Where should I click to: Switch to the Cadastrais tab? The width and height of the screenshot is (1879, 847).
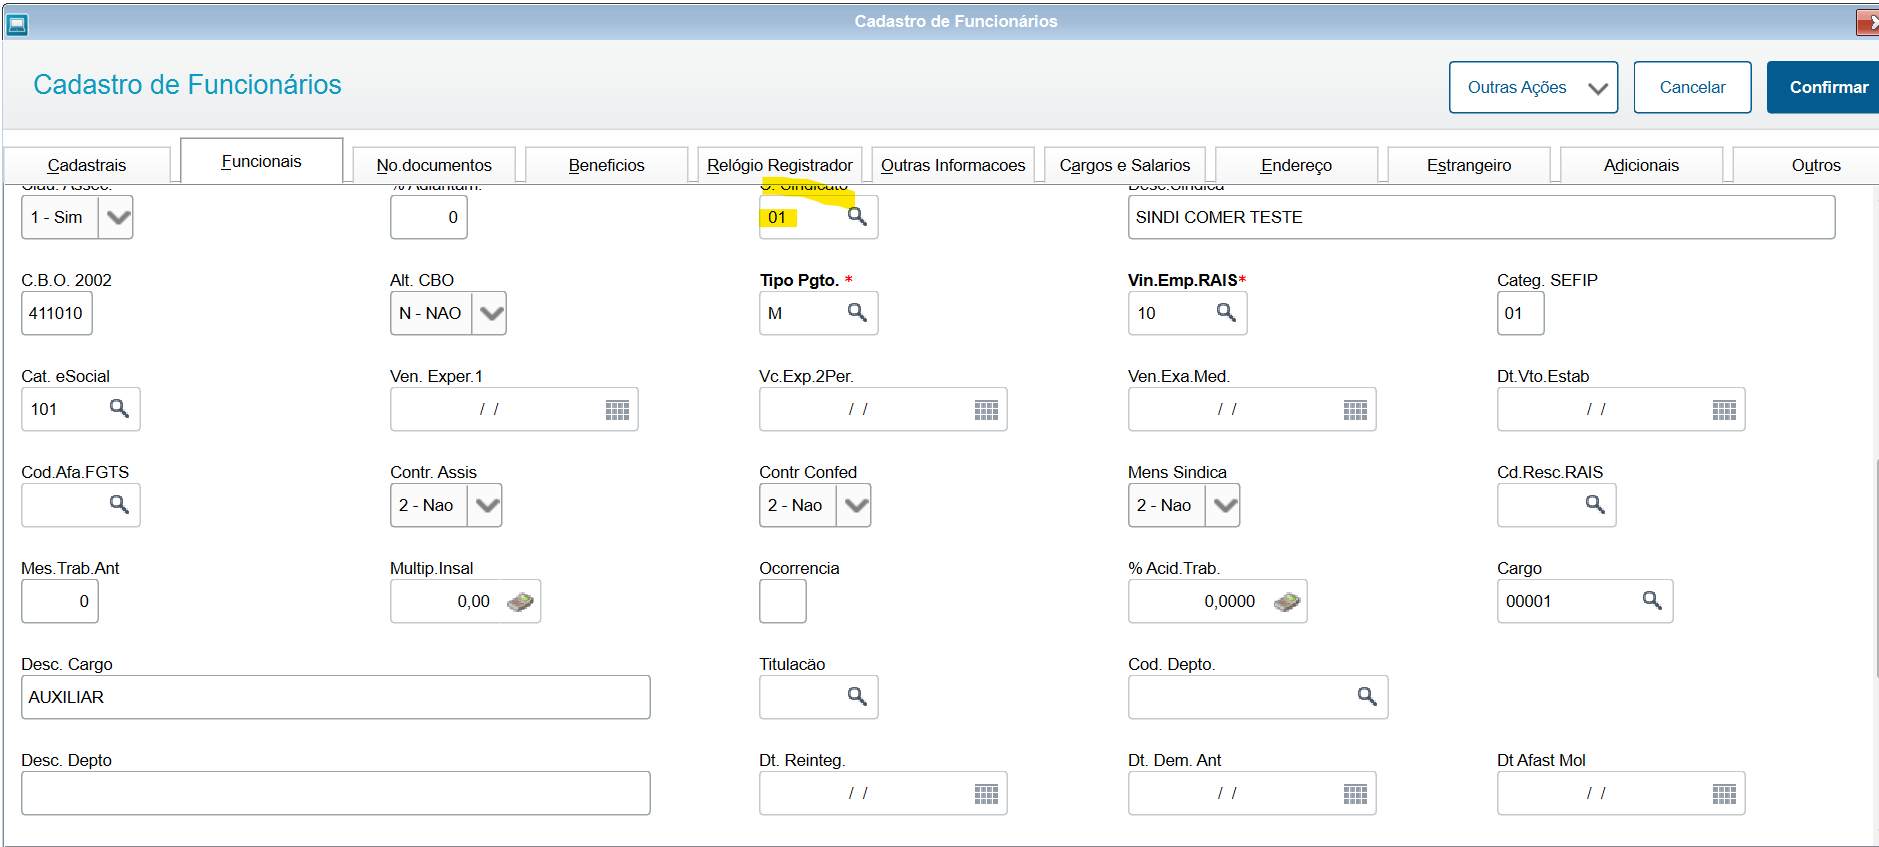(87, 165)
